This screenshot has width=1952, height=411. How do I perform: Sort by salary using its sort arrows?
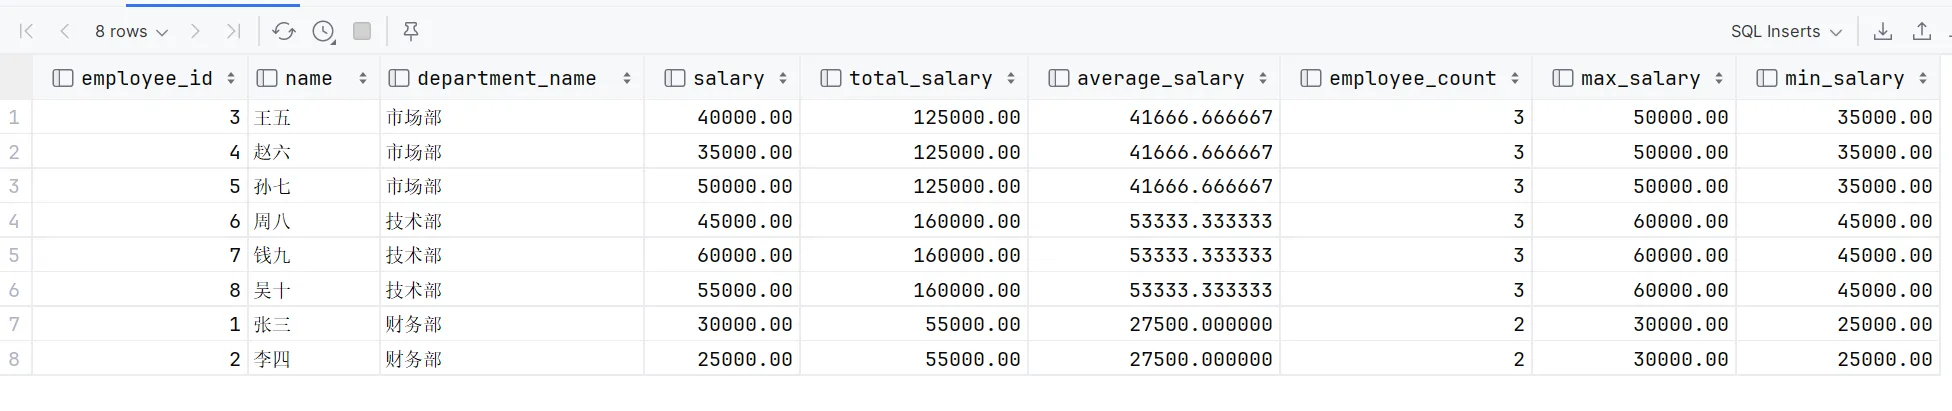pyautogui.click(x=783, y=78)
